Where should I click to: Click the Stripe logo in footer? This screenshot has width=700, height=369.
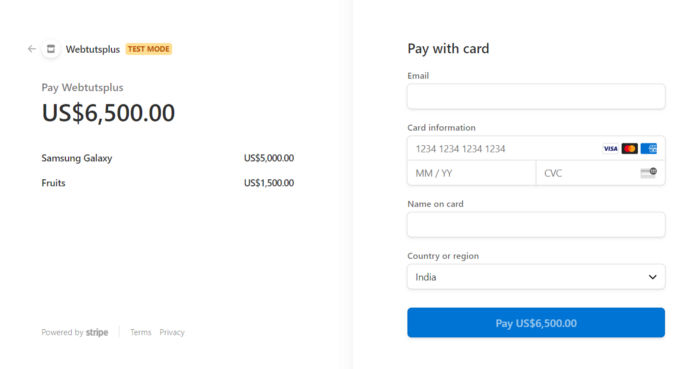click(x=97, y=332)
